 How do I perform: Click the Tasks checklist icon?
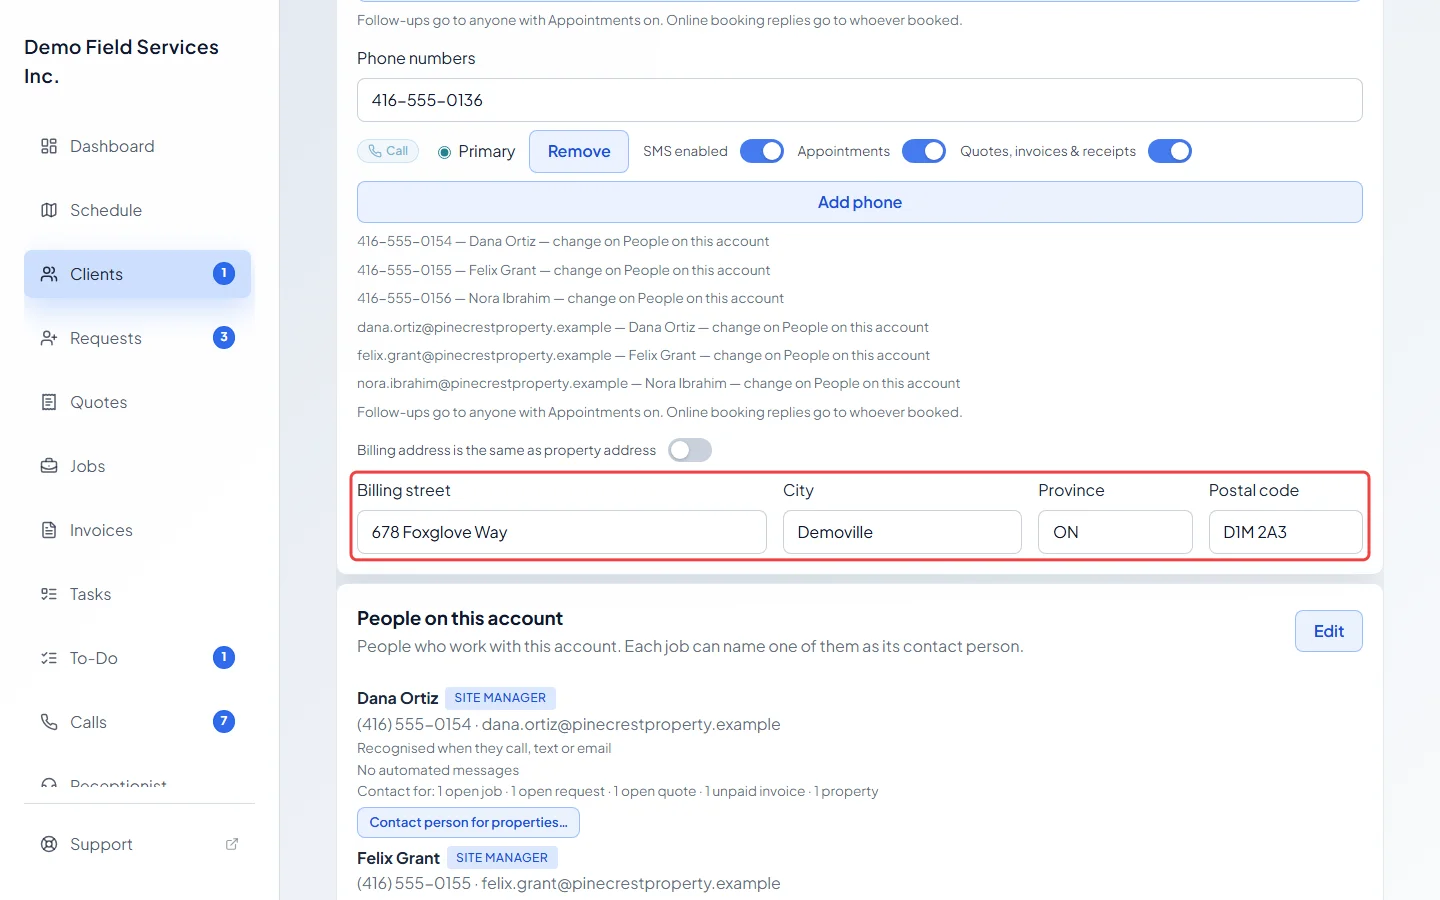click(49, 594)
